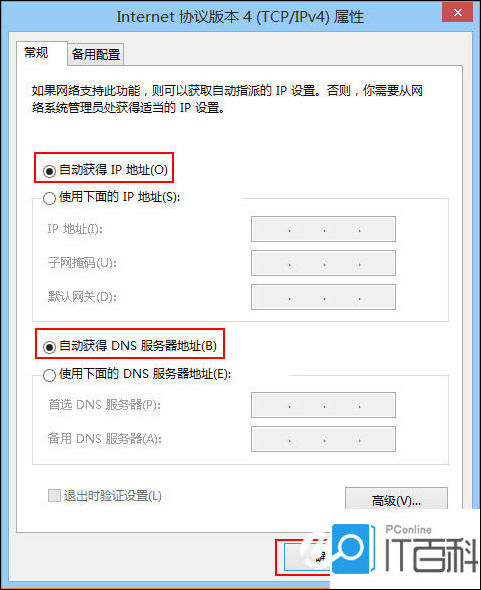Screen dimensions: 481x590
Task: Select 自动获得 DNS 服务器地址(B) radio button
Action: 49,347
